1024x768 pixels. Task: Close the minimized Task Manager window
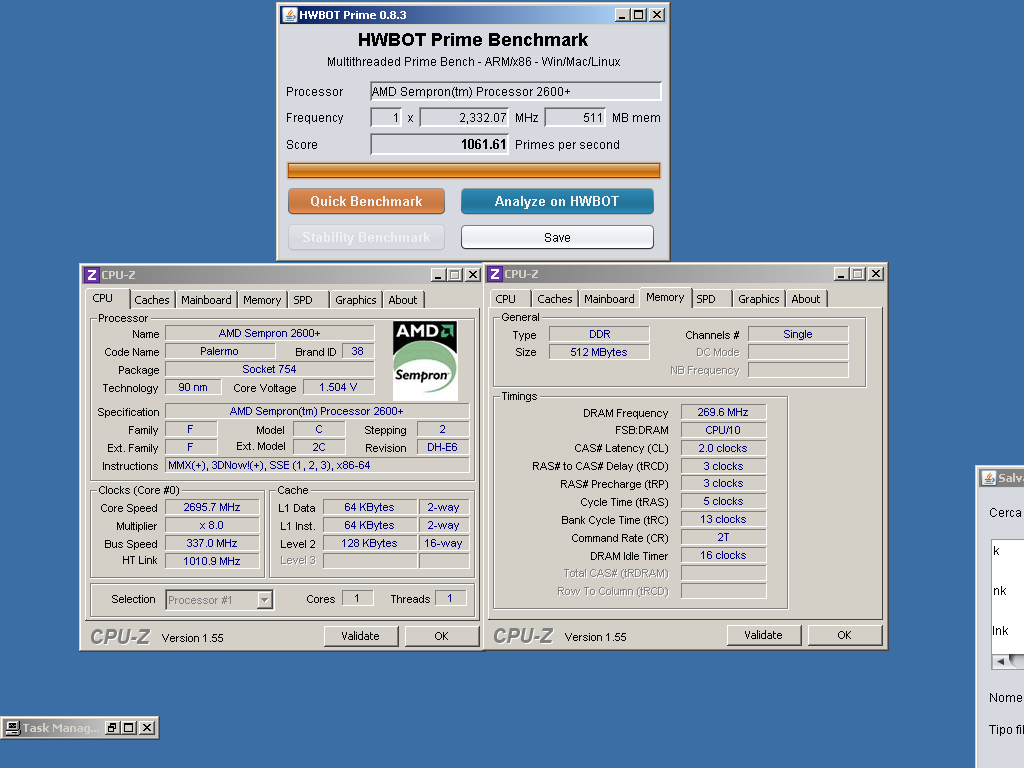[148, 728]
